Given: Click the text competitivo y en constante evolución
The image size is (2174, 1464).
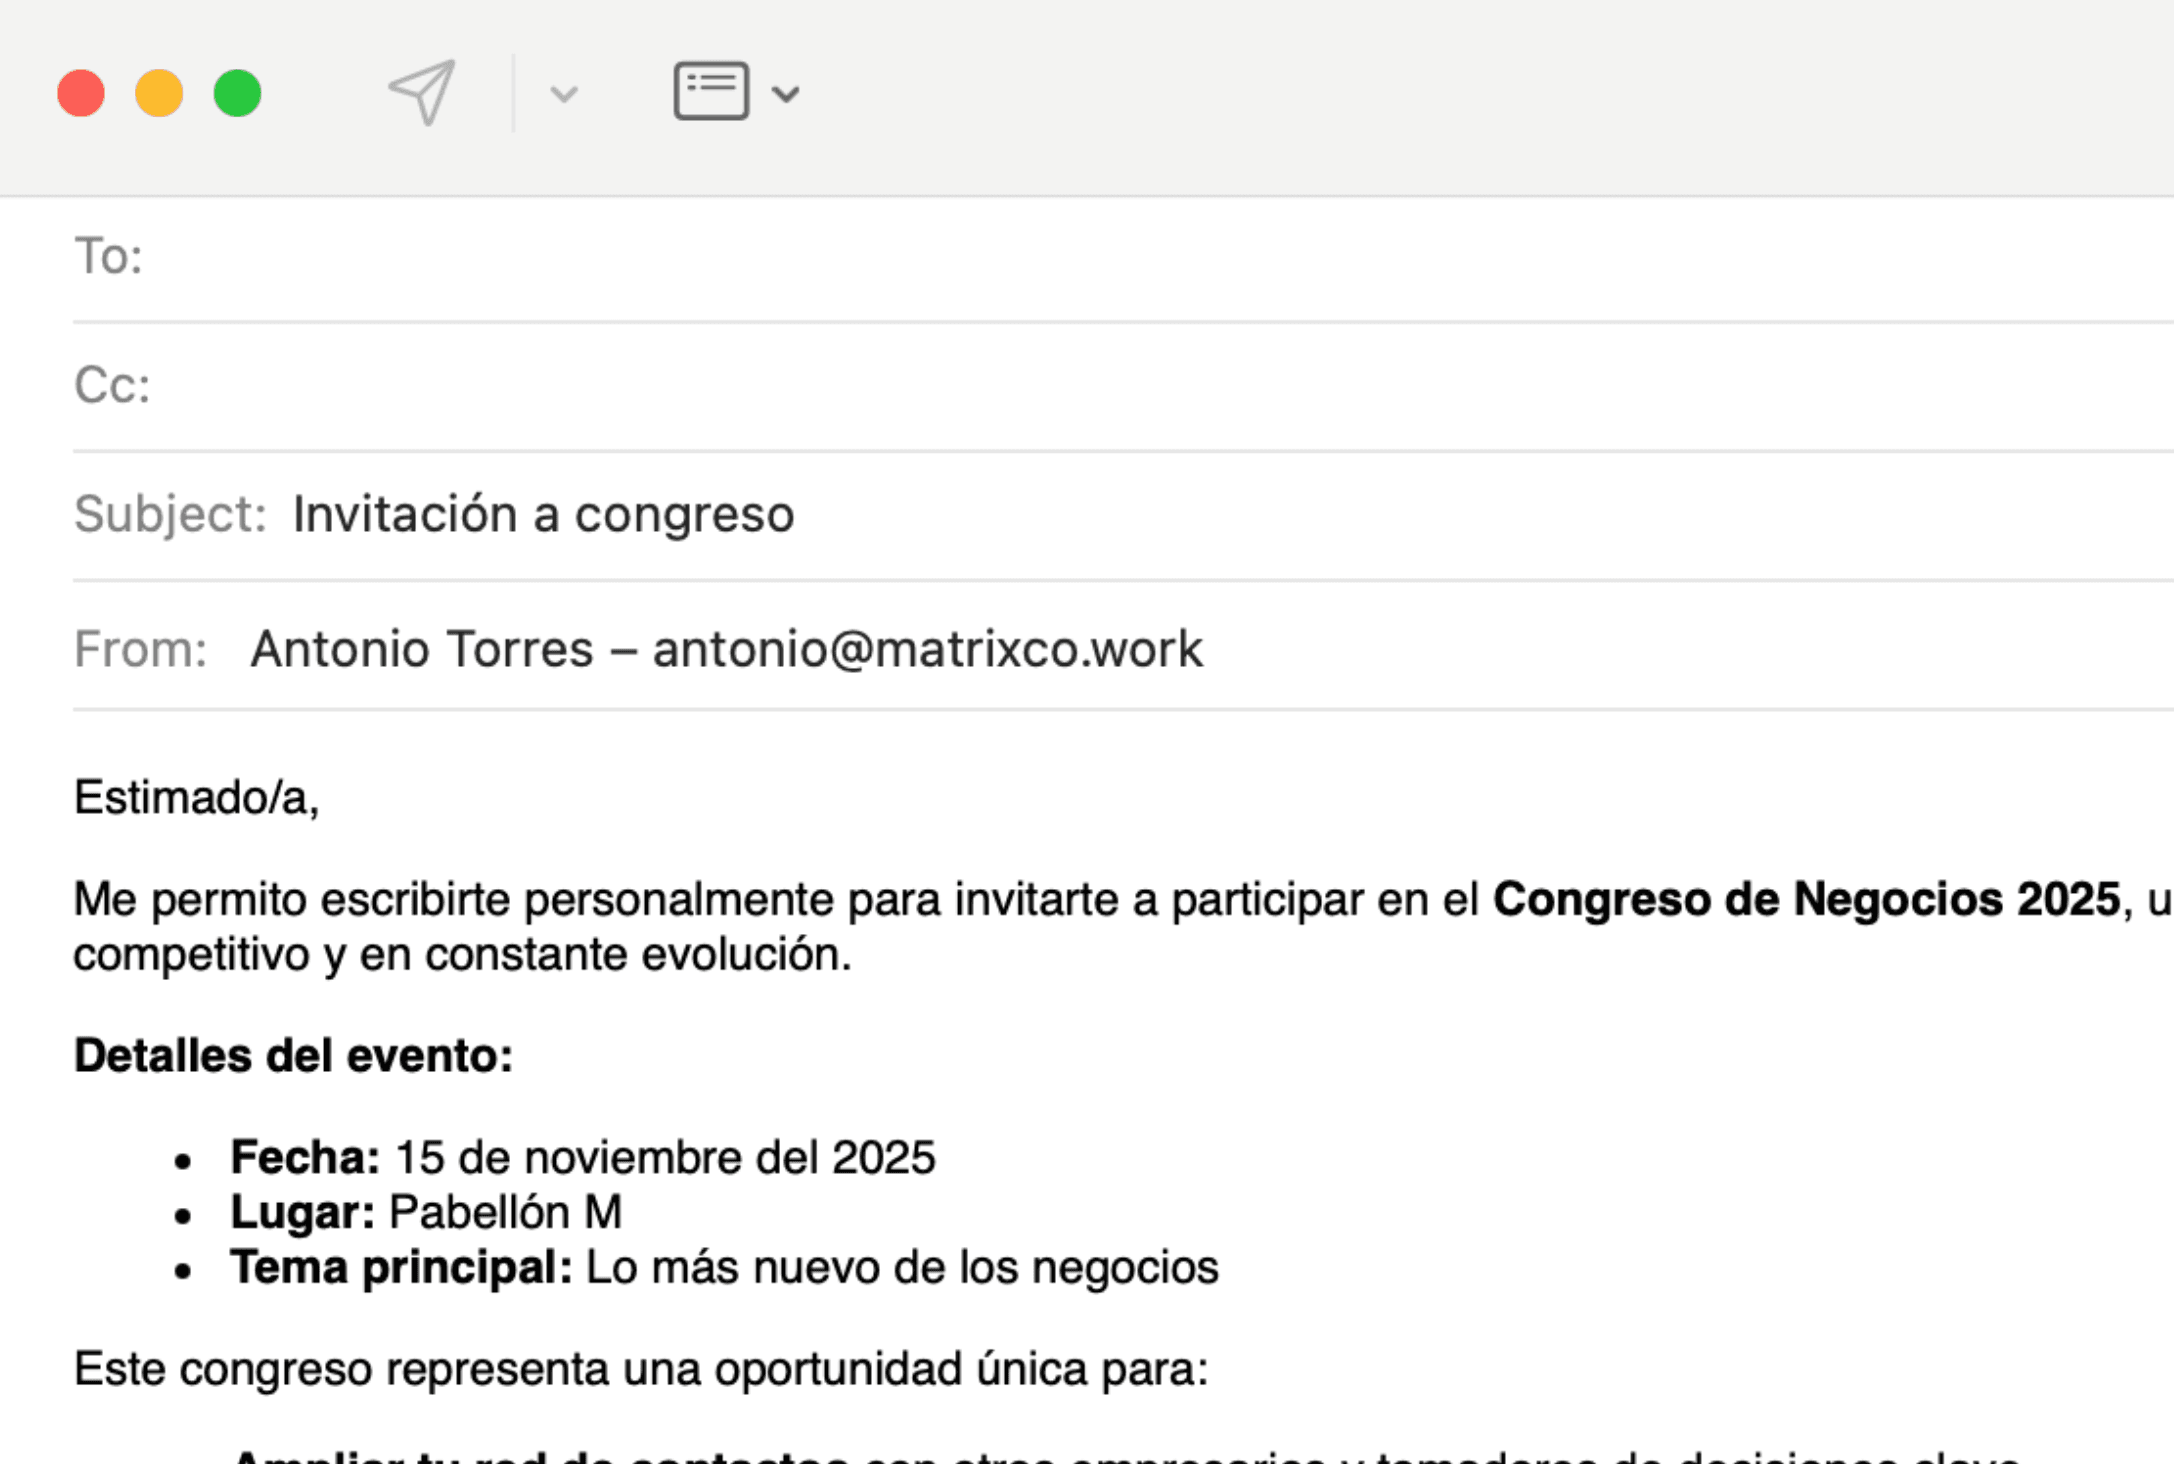Looking at the screenshot, I should [x=462, y=954].
